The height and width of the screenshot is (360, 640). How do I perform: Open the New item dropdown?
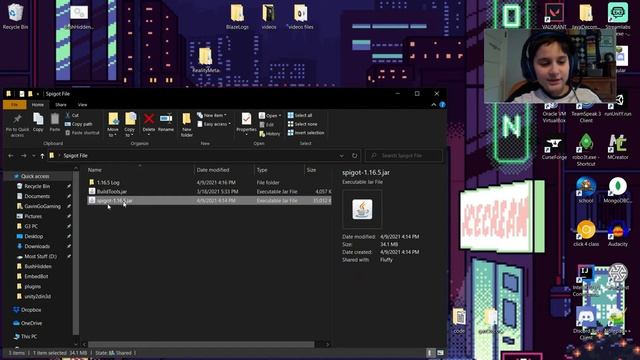211,116
